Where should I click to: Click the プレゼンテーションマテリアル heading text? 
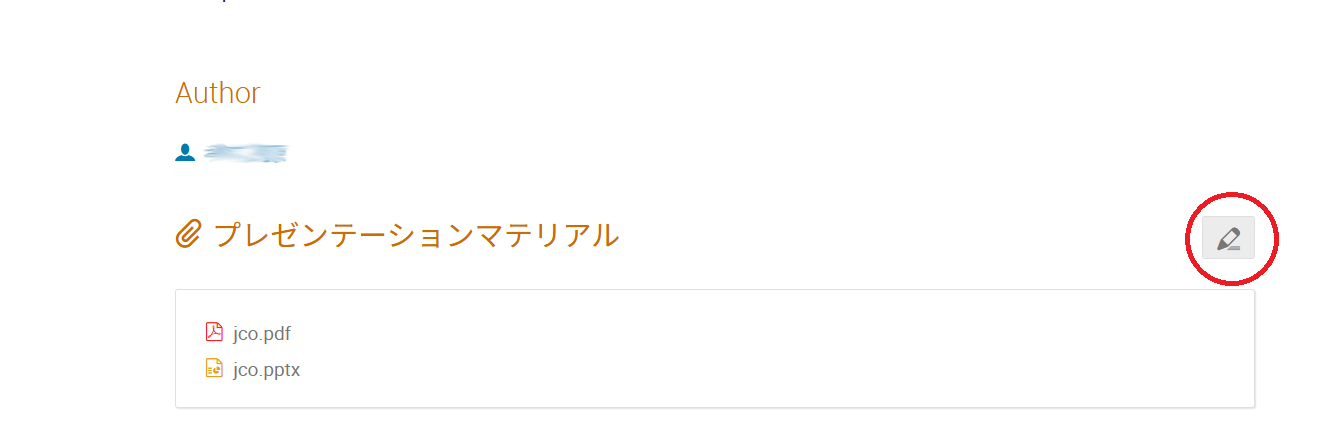(416, 236)
